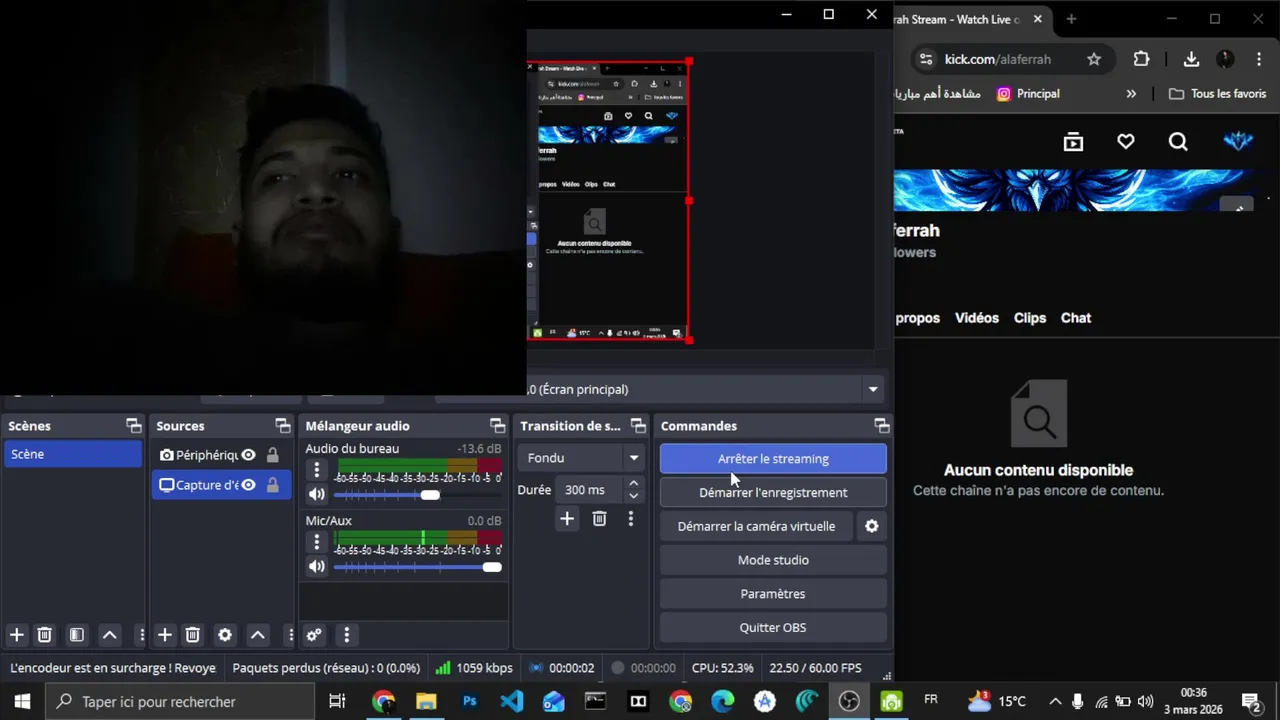Open Principal Instagram bookmark

click(1028, 94)
